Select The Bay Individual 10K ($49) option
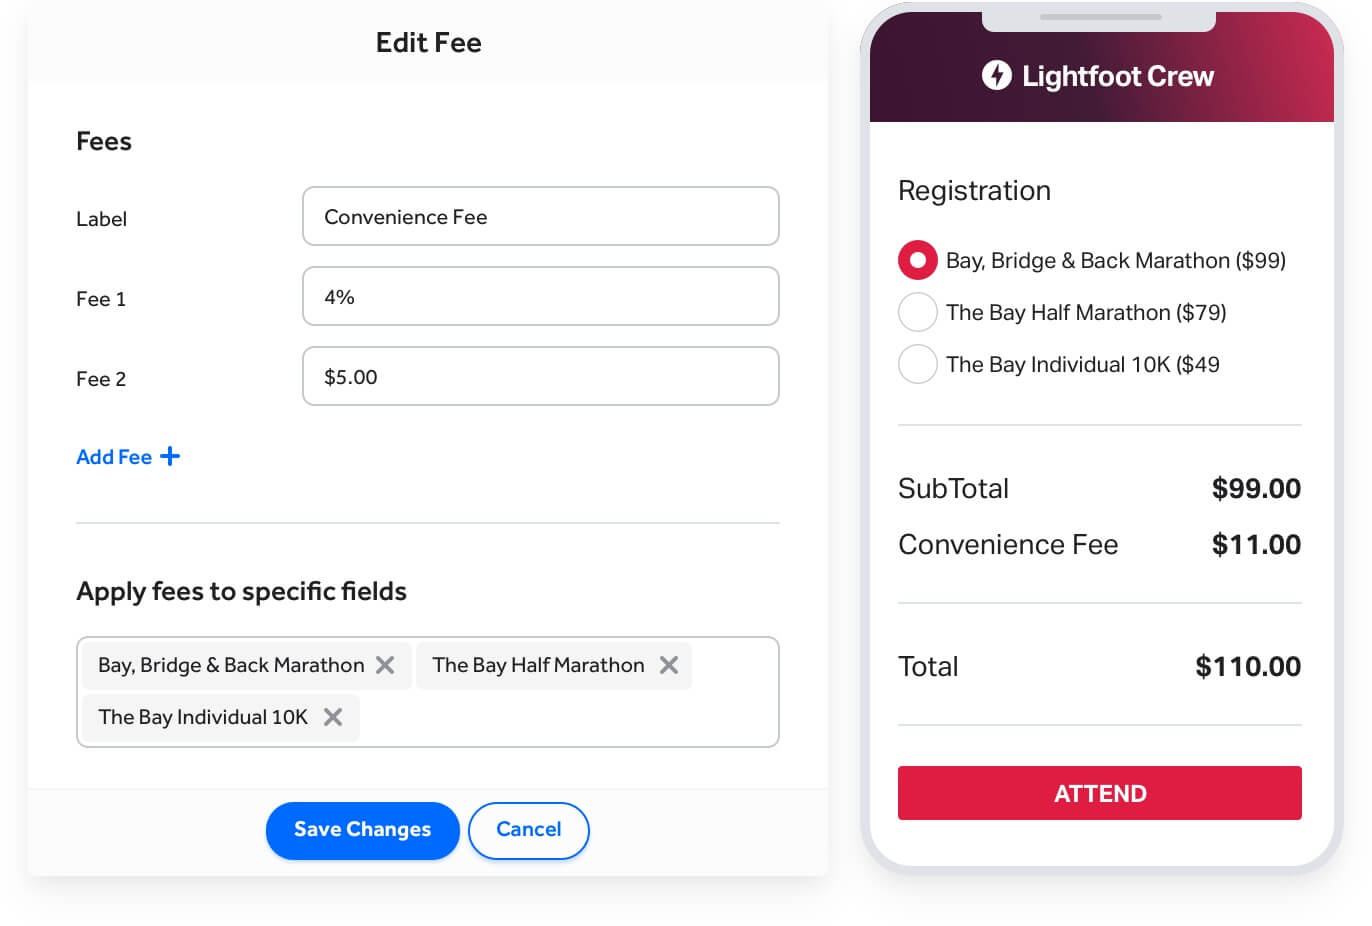The height and width of the screenshot is (926, 1372). pyautogui.click(x=917, y=364)
